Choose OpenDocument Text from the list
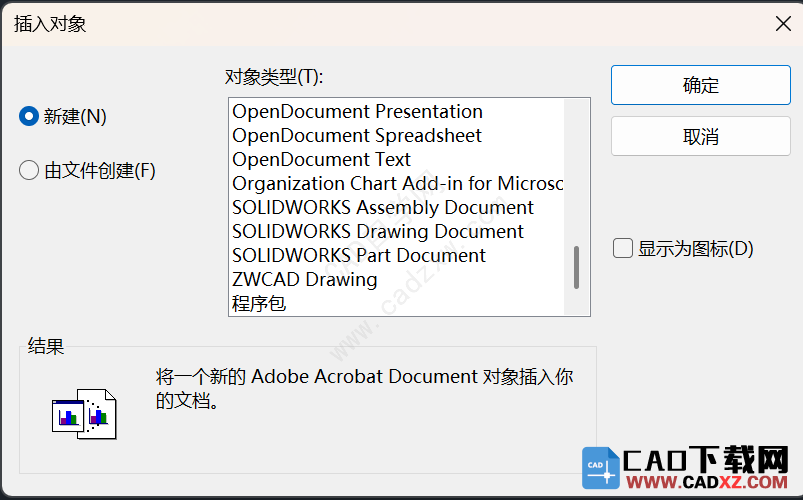Viewport: 803px width, 500px height. point(396,159)
